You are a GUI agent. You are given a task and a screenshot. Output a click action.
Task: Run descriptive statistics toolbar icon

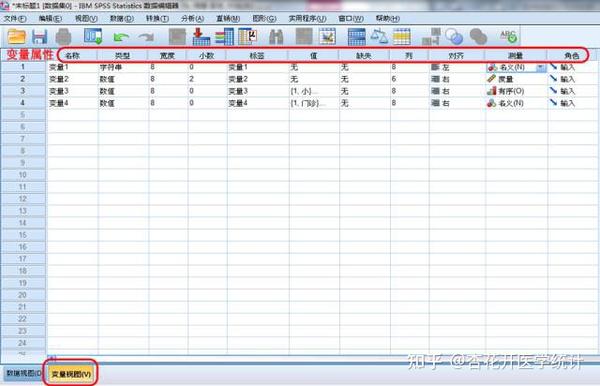coord(248,37)
